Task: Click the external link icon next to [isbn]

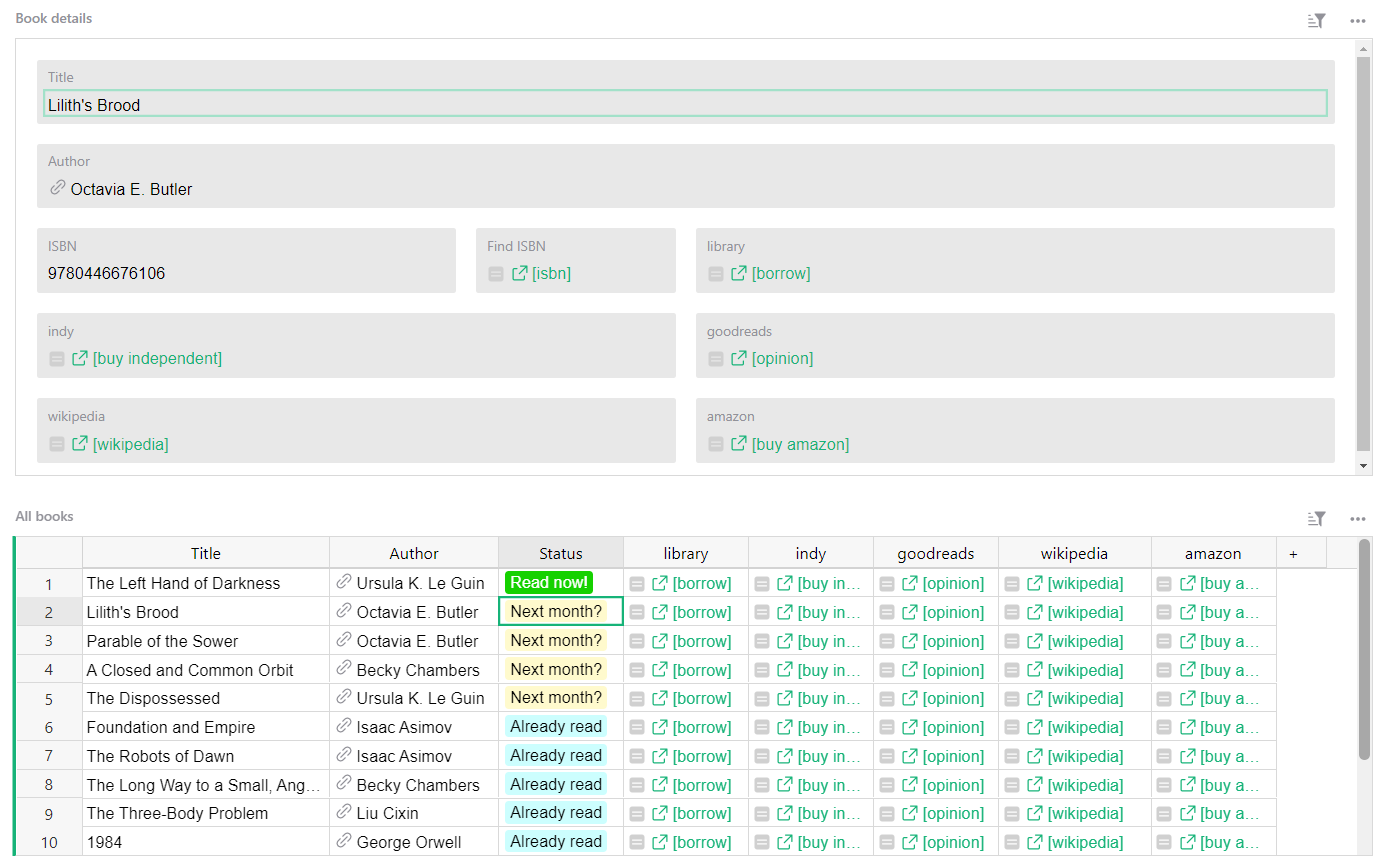Action: click(x=520, y=273)
